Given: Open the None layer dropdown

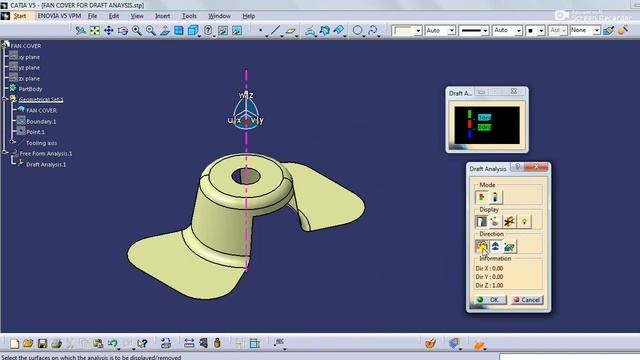Looking at the screenshot, I should click(x=596, y=31).
